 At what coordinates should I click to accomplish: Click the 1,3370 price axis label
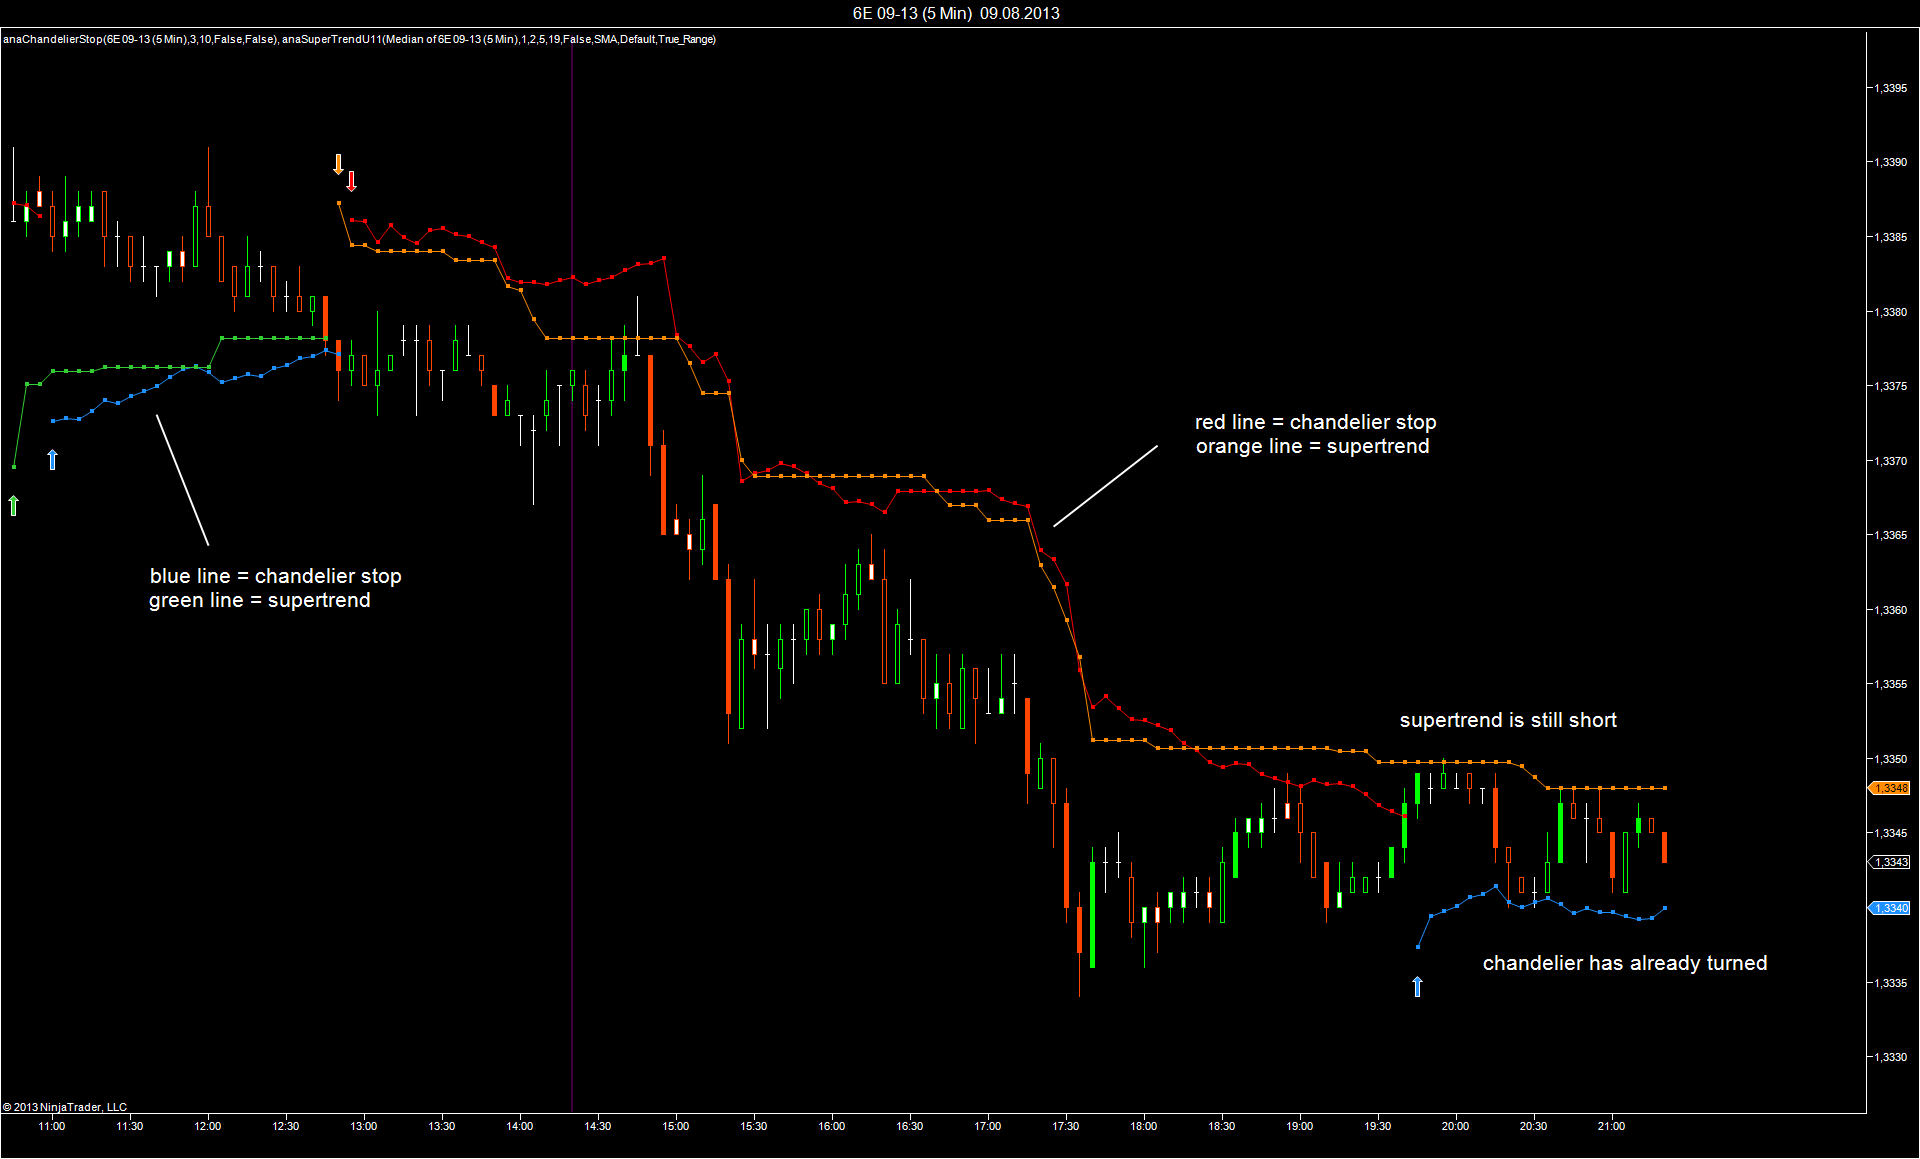pyautogui.click(x=1890, y=461)
